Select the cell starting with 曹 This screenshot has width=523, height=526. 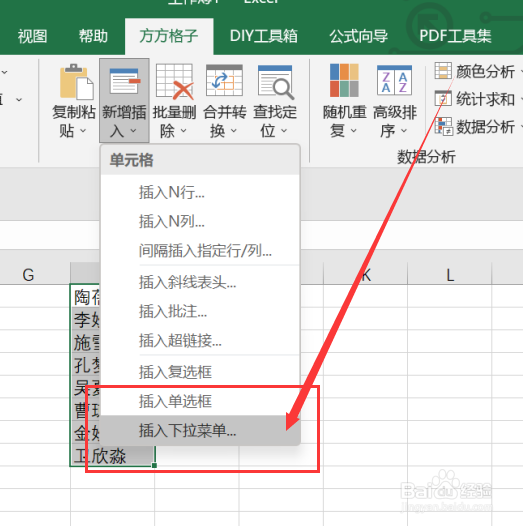[86, 410]
